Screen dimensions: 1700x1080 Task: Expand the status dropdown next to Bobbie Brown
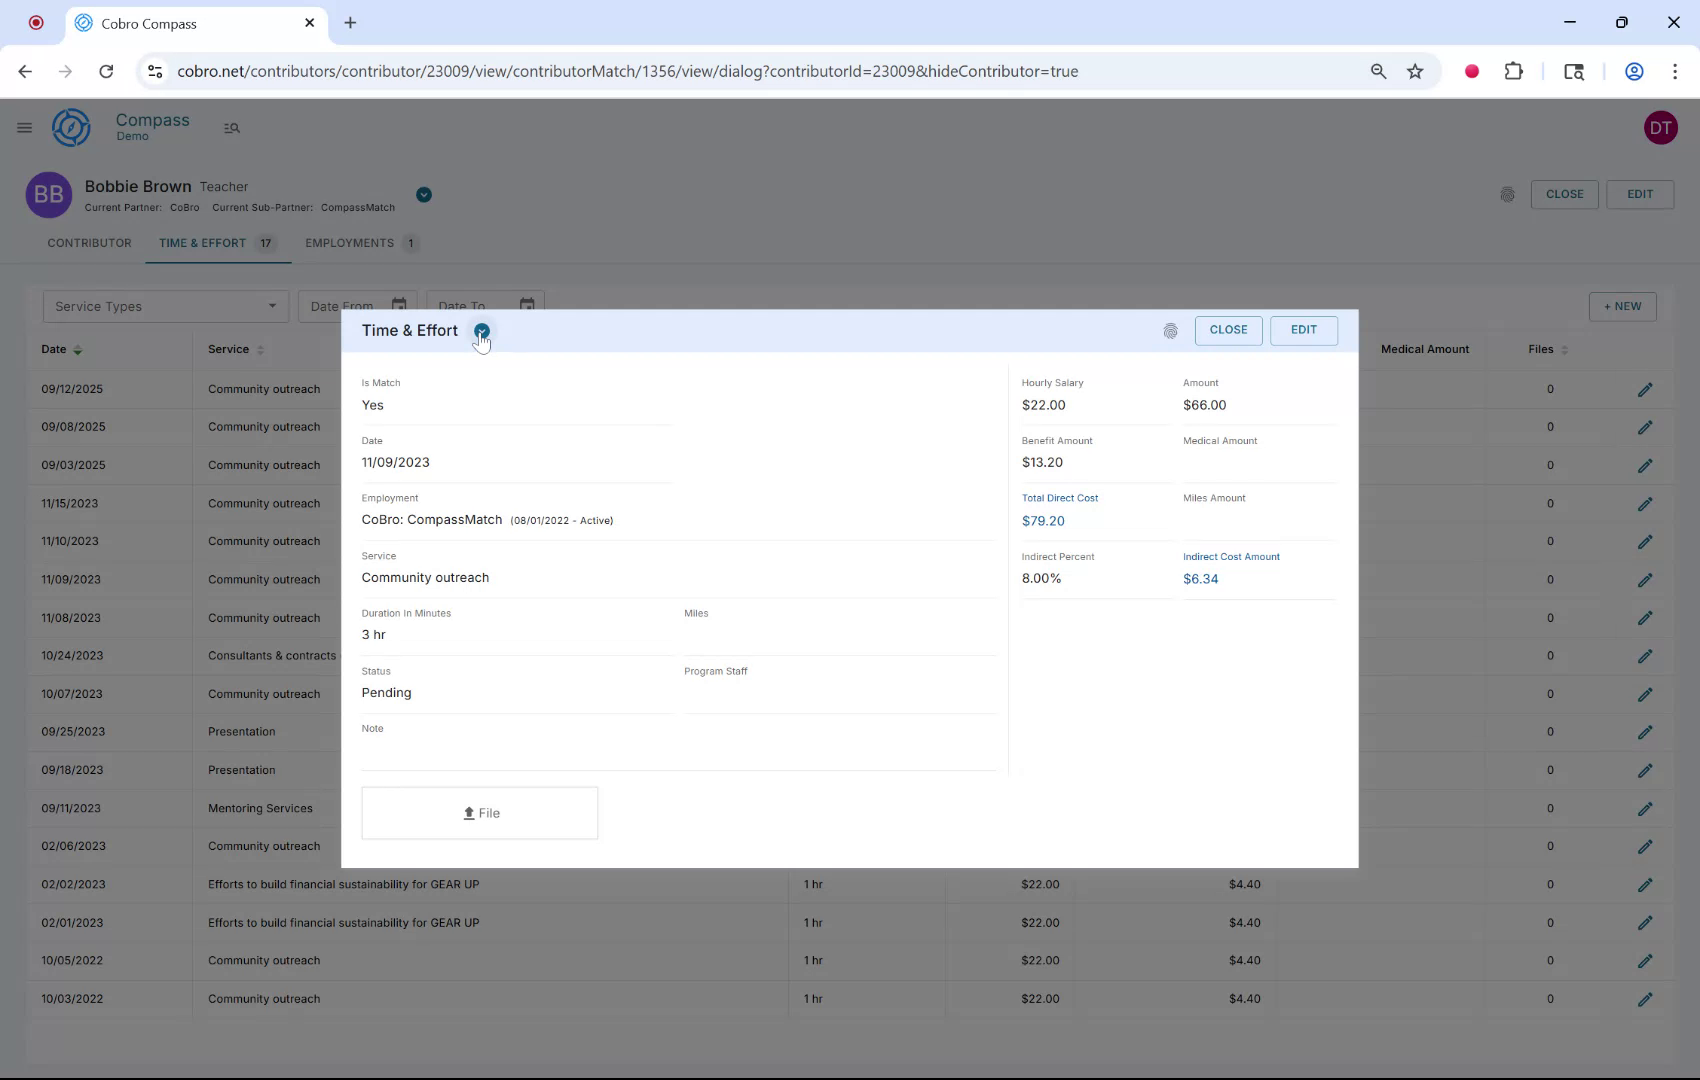click(423, 195)
